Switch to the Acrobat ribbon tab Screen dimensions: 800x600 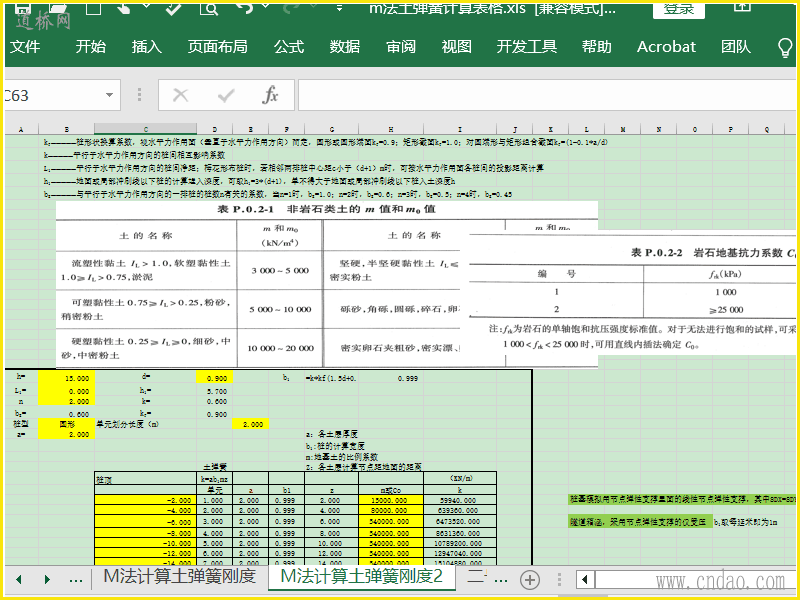[x=666, y=47]
